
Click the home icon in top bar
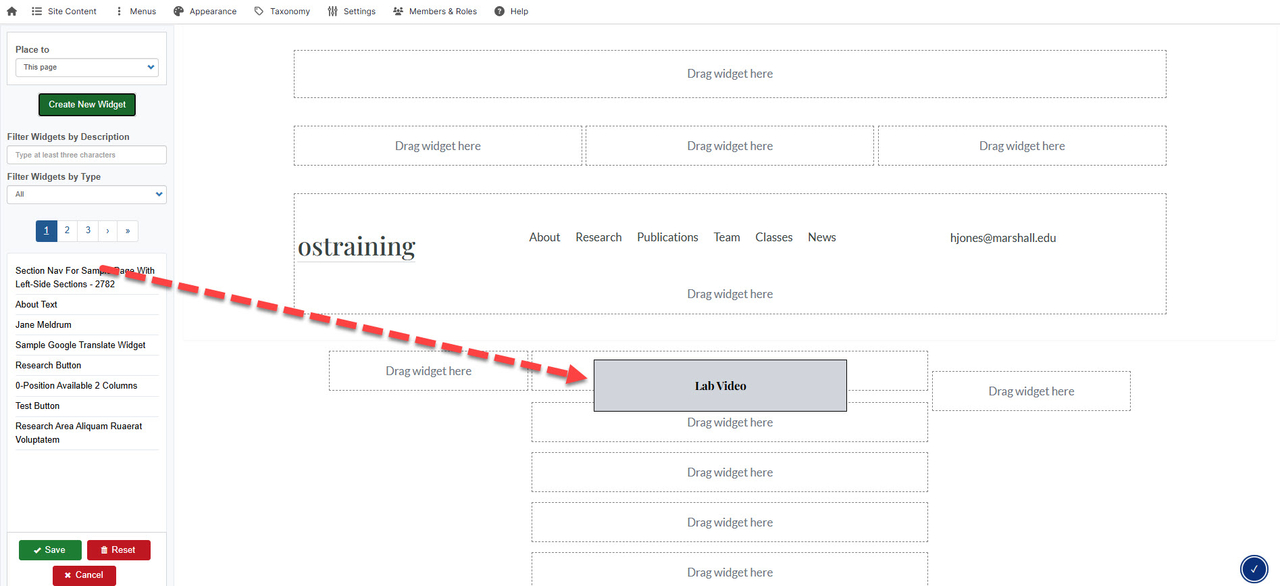coord(12,11)
